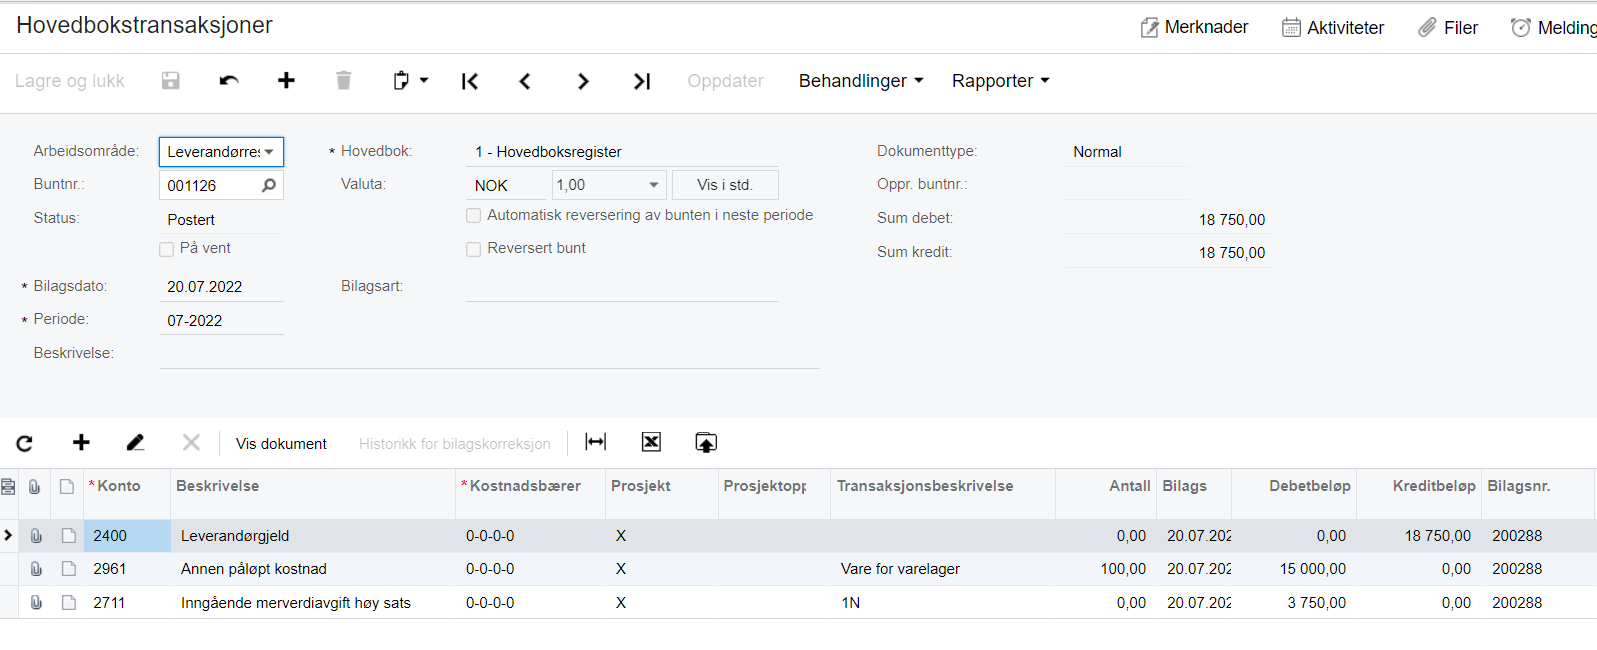Click the Debetbeløp column header
This screenshot has height=650, width=1597.
point(1310,486)
